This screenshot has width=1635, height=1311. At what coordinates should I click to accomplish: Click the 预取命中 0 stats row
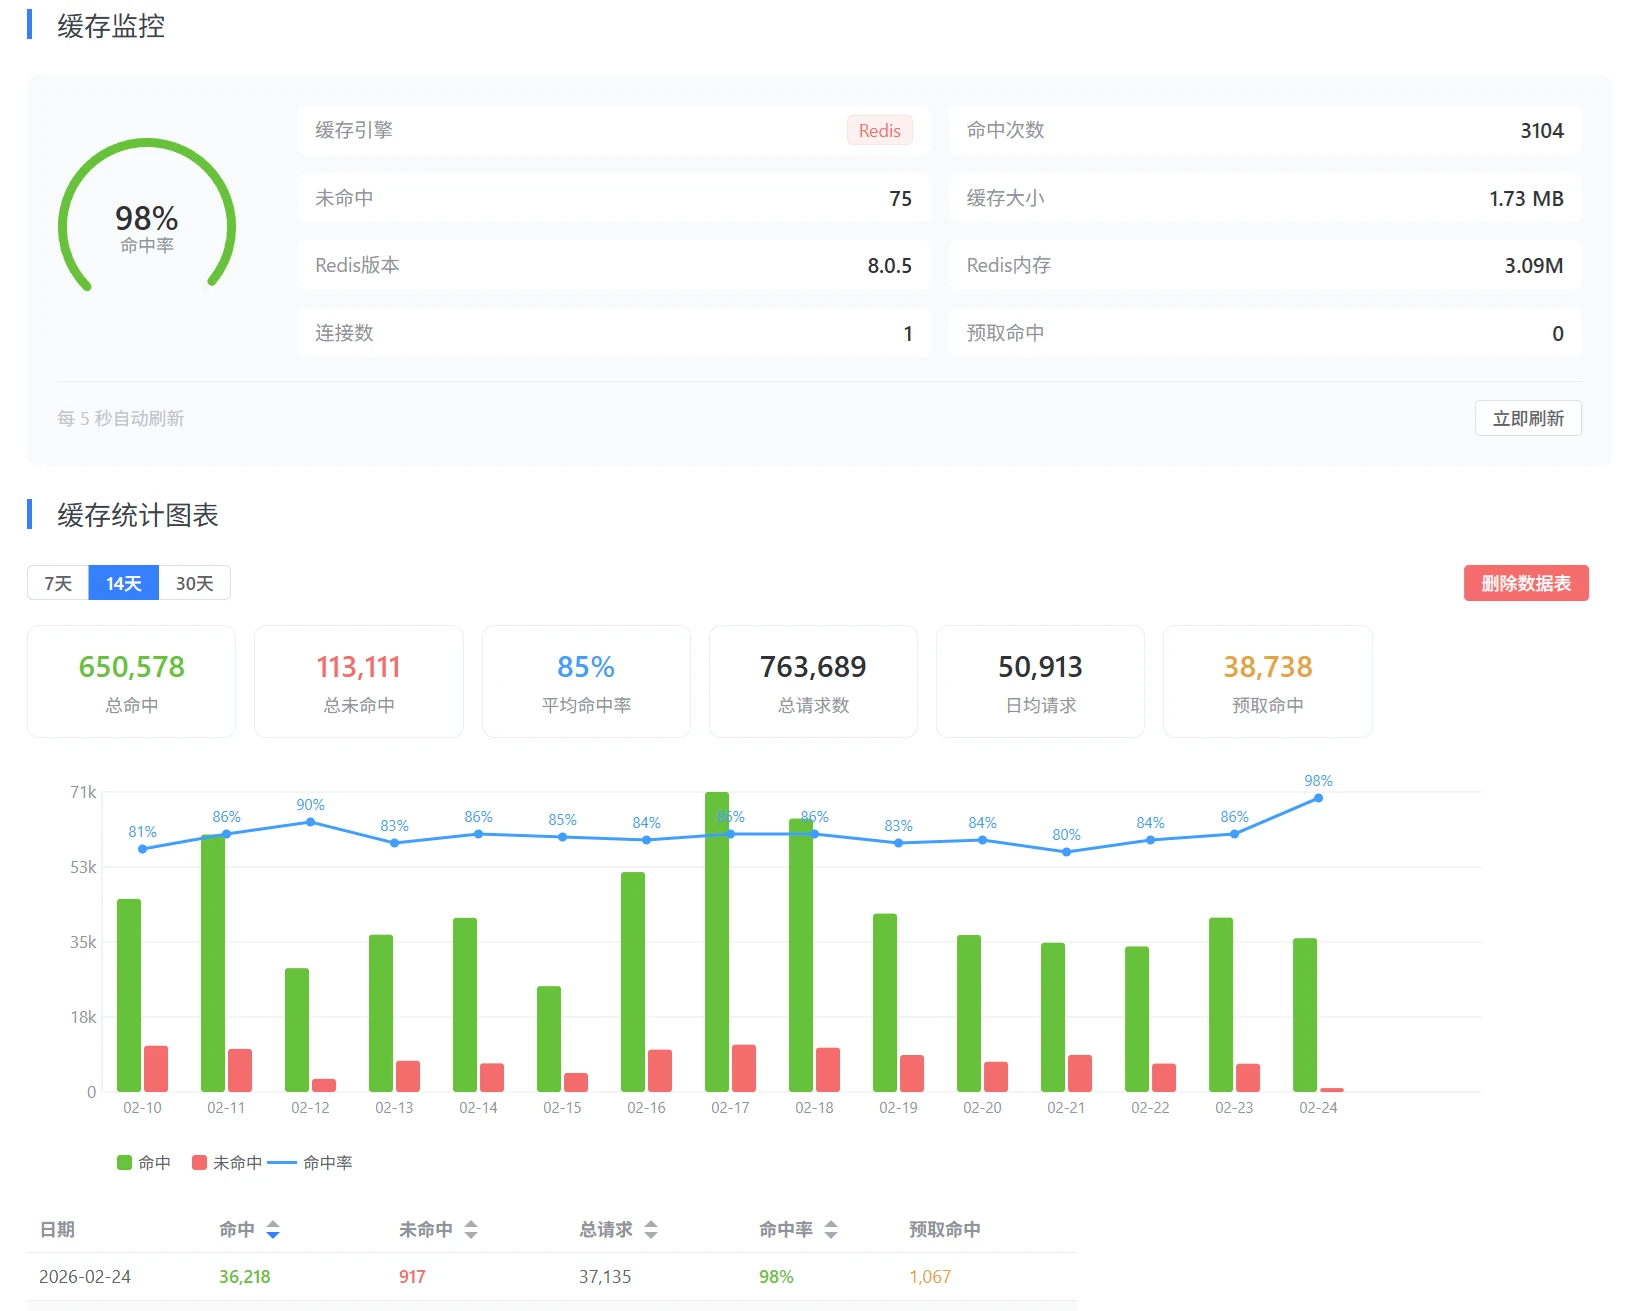(x=1265, y=333)
